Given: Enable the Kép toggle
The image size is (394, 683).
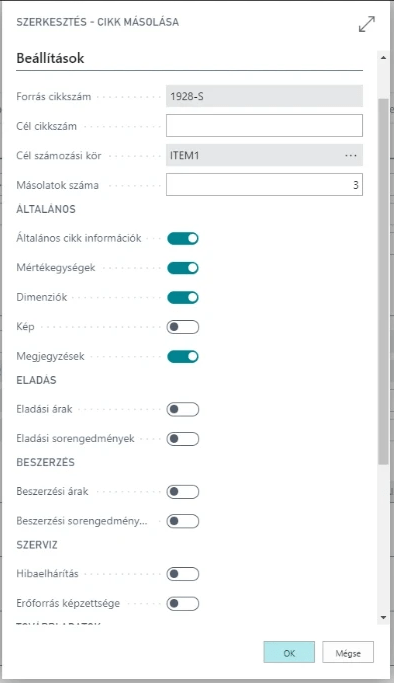Looking at the screenshot, I should coord(183,327).
